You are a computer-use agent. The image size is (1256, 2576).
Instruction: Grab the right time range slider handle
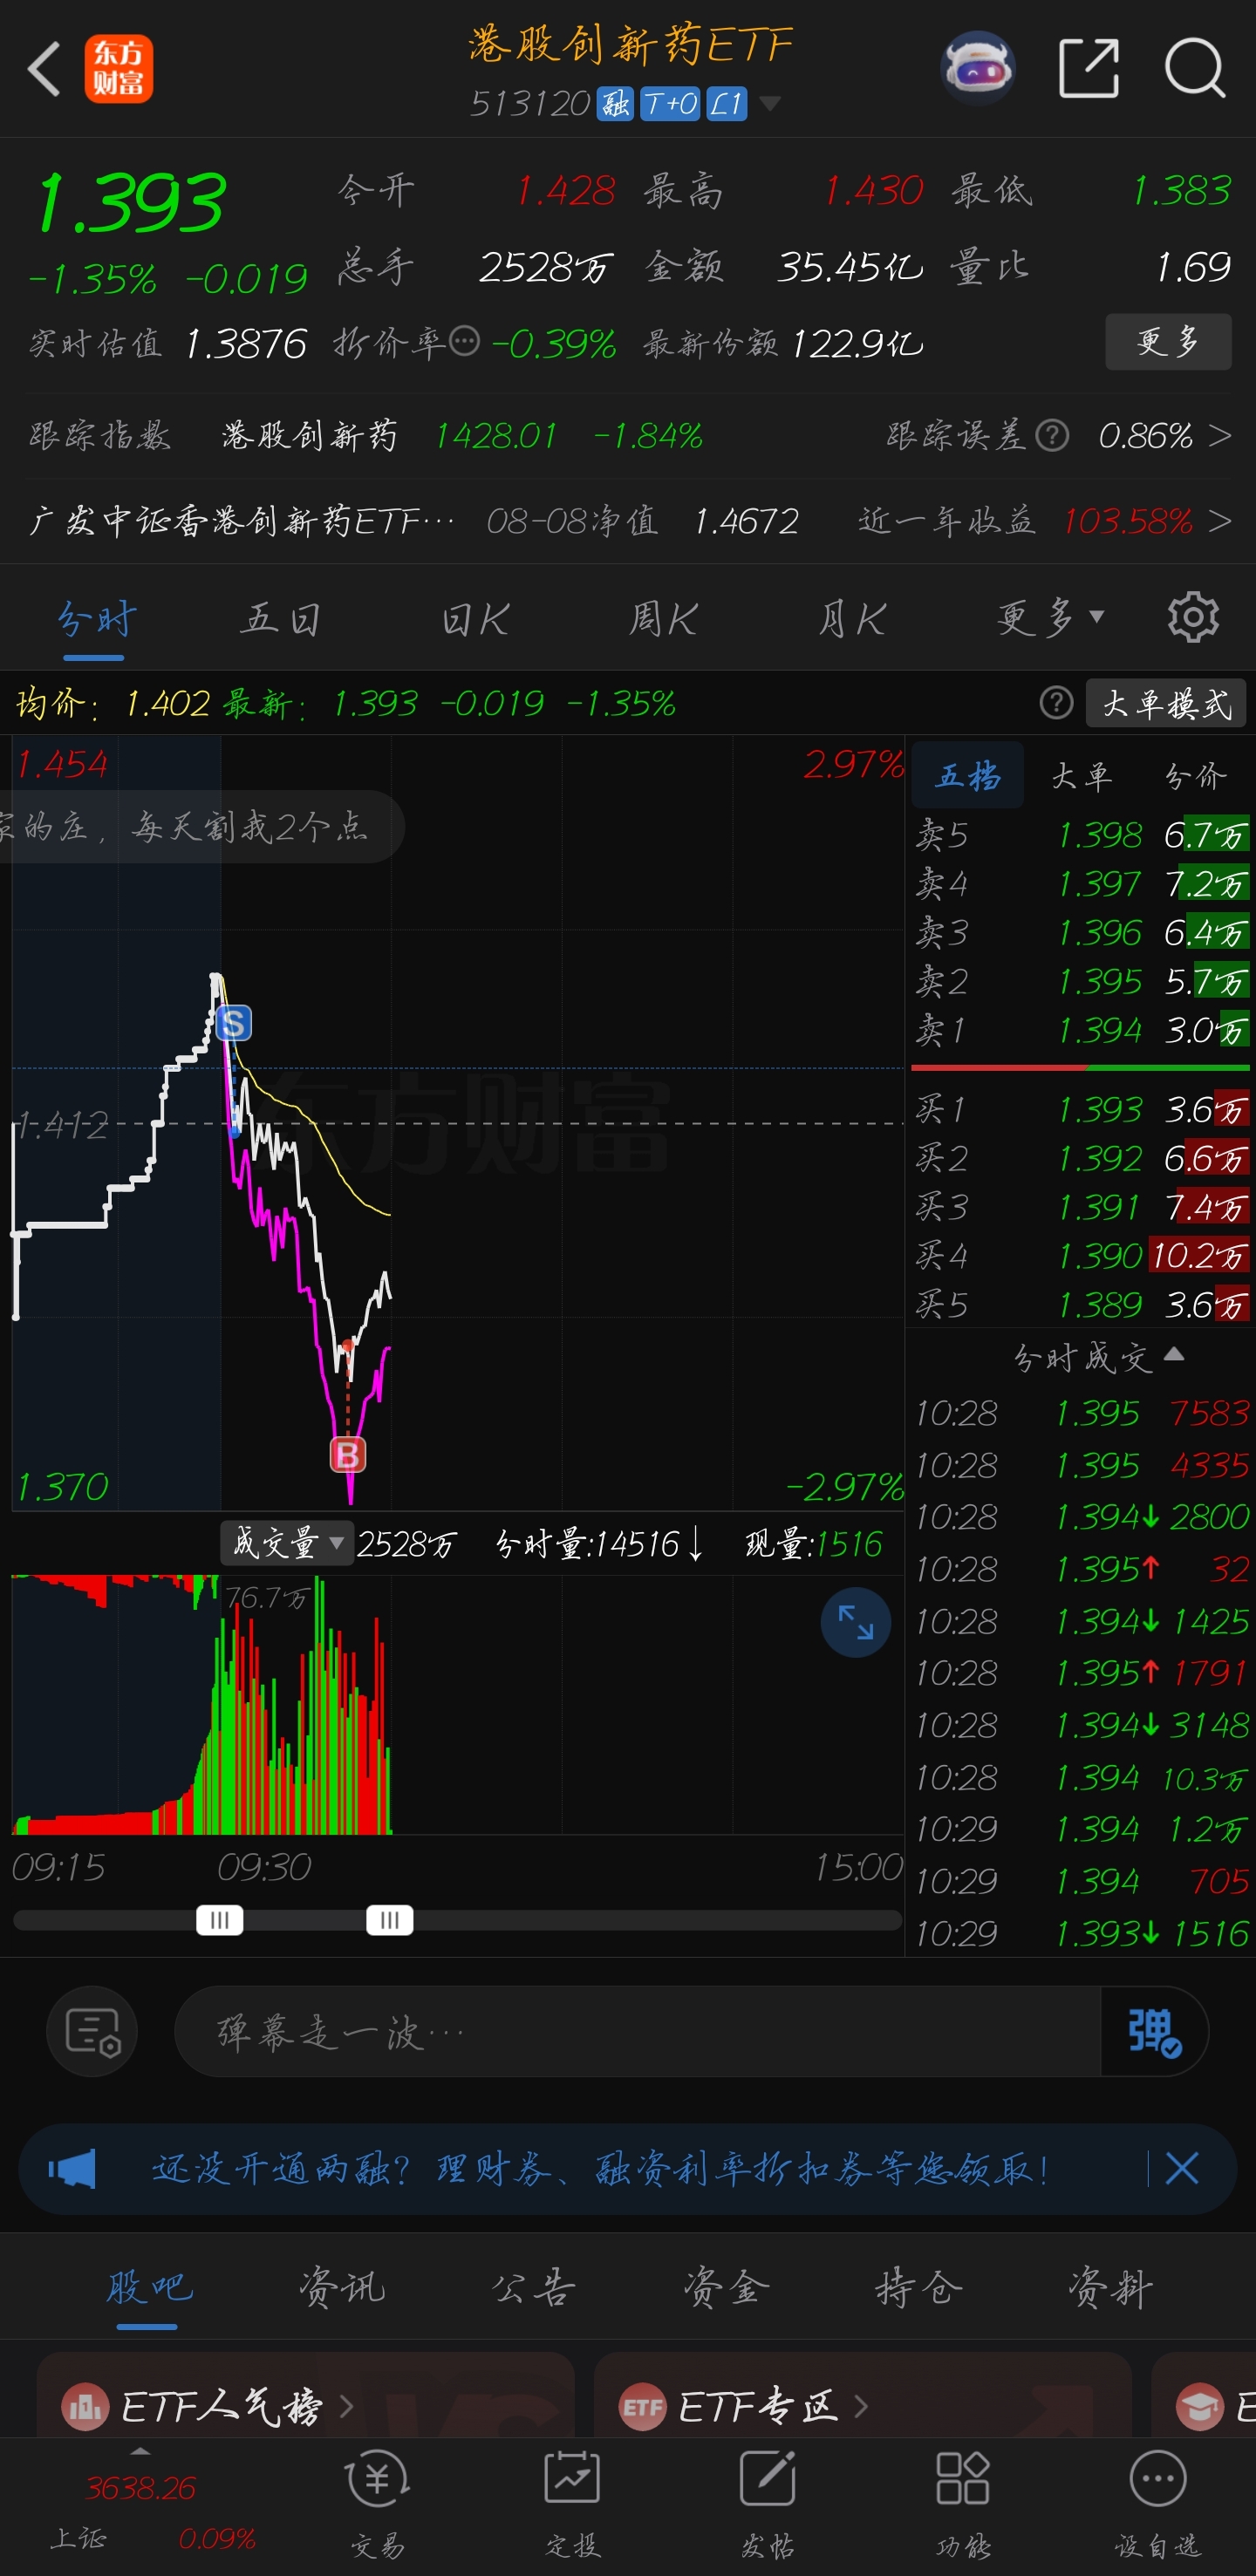[x=390, y=1920]
